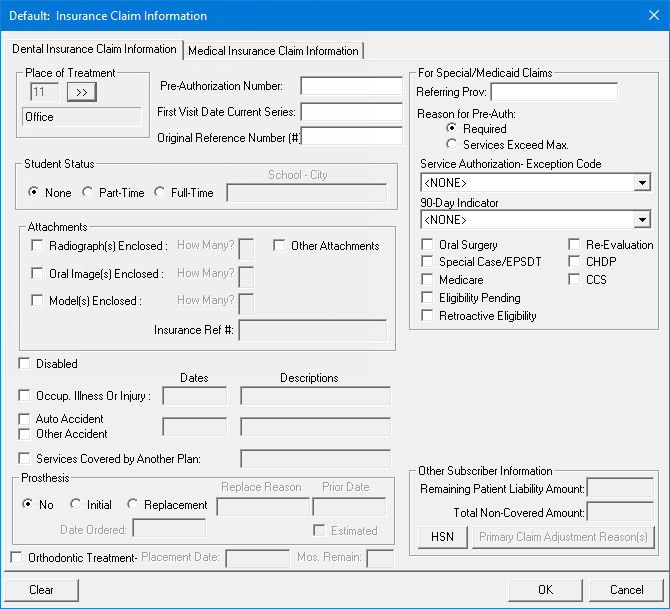Check the Radiograph(s) Enclosed box

coord(38,246)
